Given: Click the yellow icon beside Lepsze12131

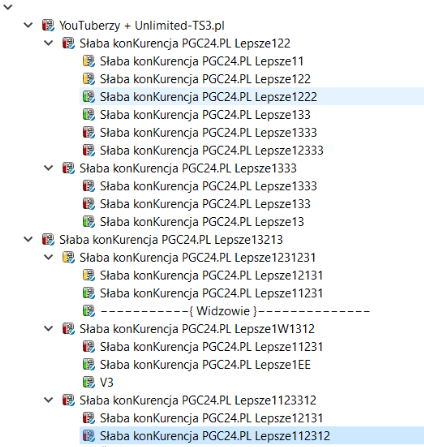Looking at the screenshot, I should (89, 275).
